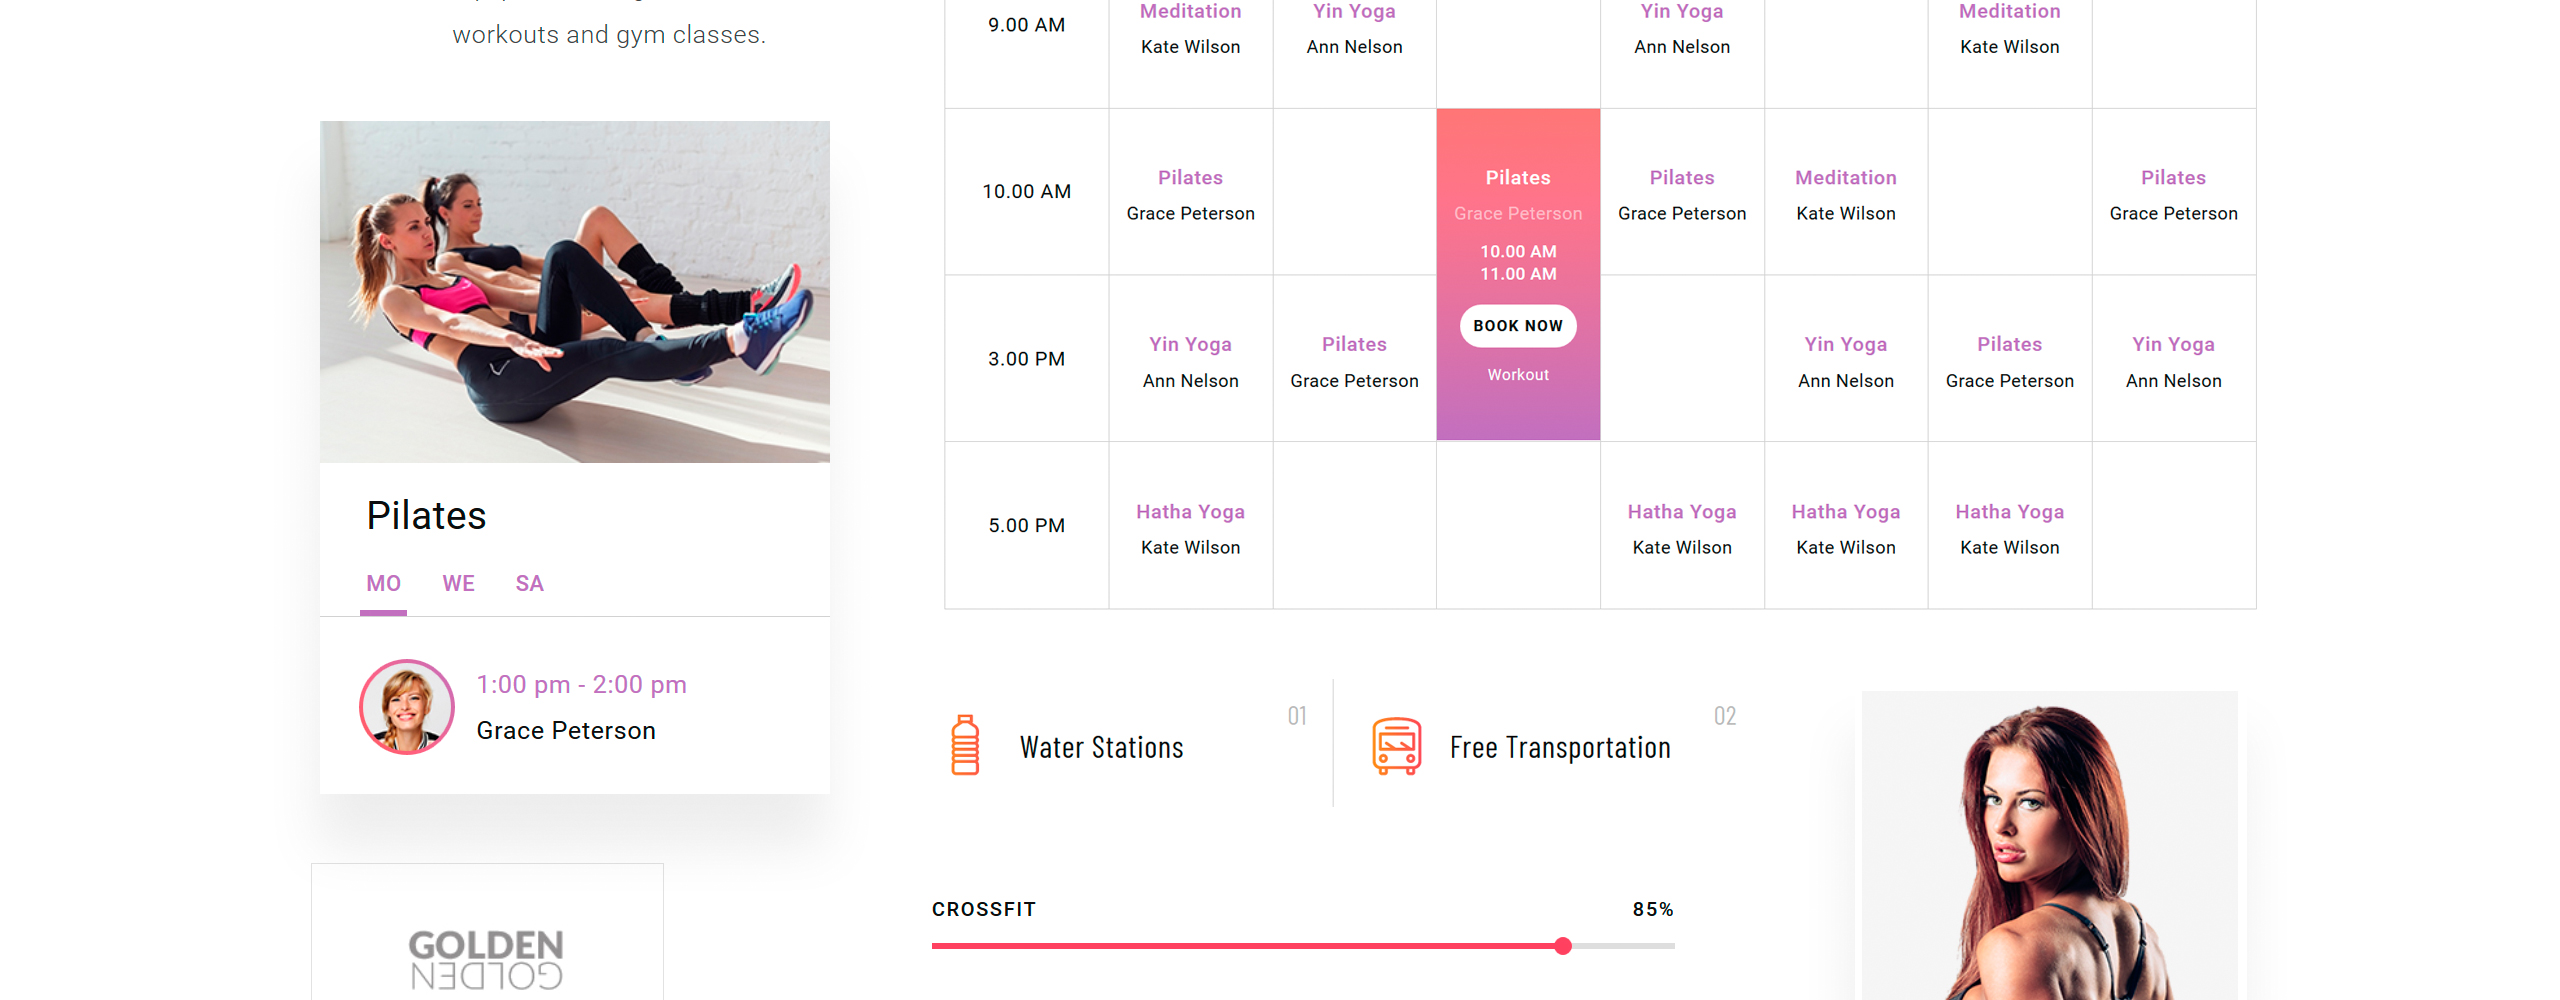Click Grace Peterson's round avatar photo
Viewport: 2560px width, 1000px height.
click(x=407, y=707)
